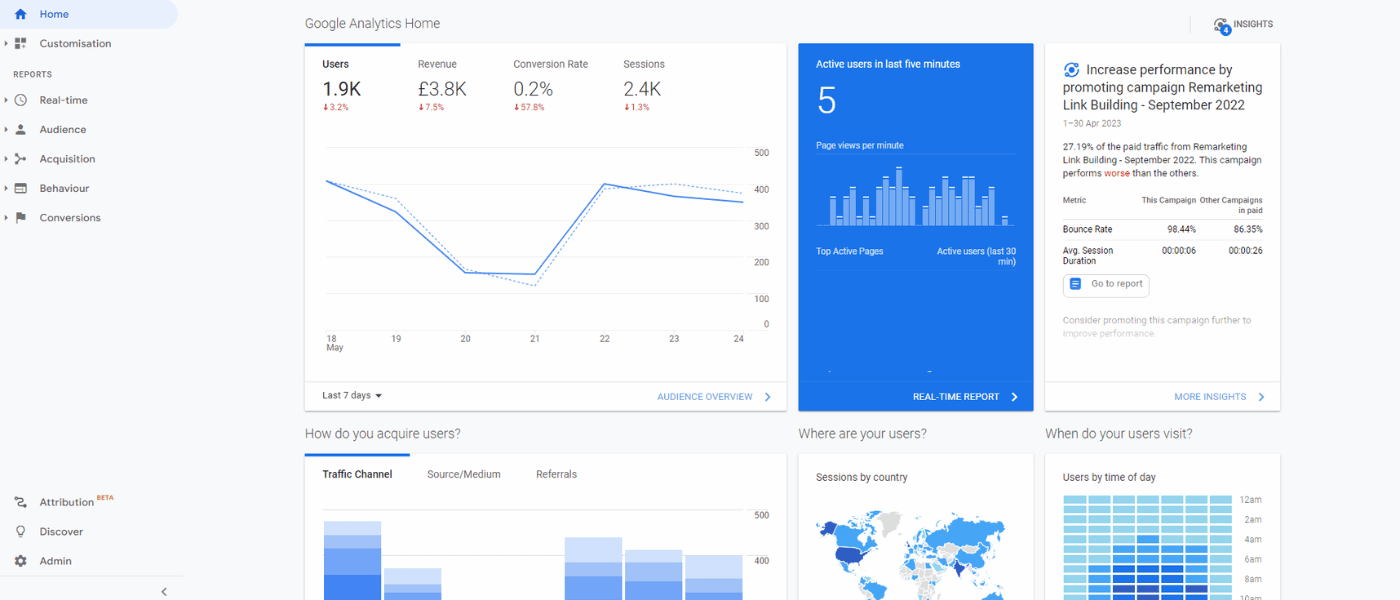Open the Audience reports icon
Viewport: 1400px width, 600px height.
click(x=22, y=128)
